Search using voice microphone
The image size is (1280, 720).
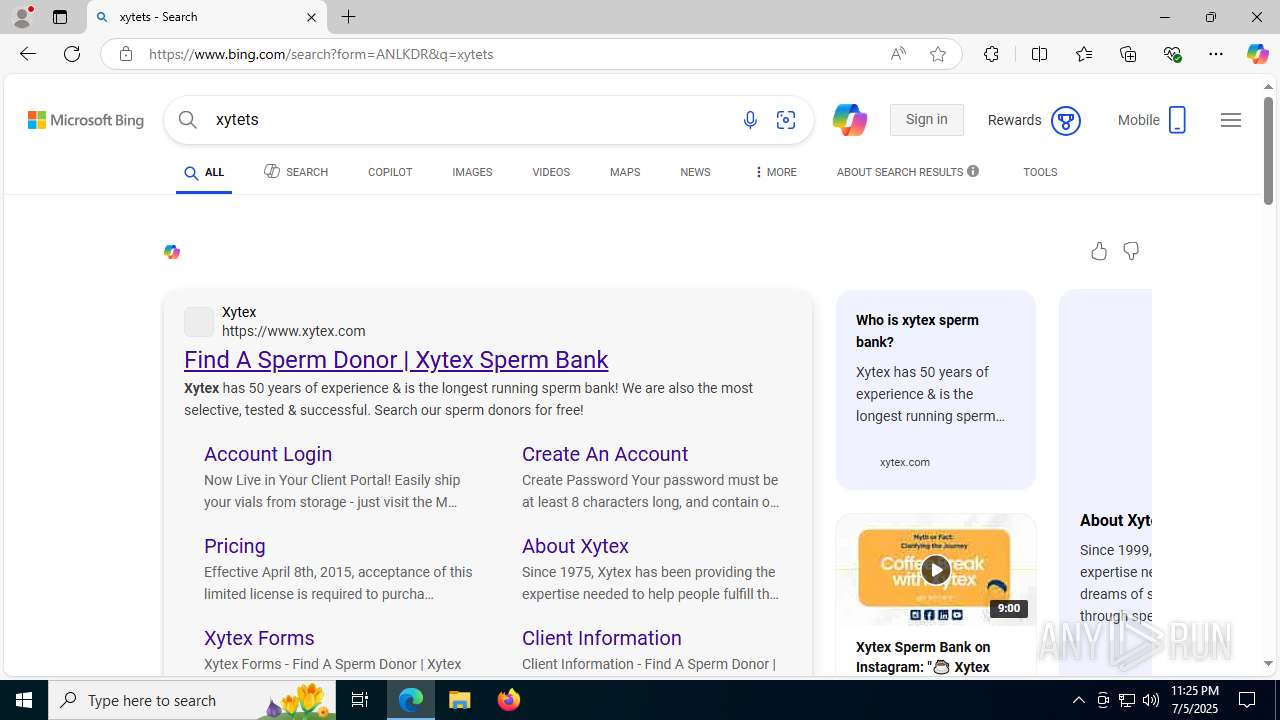750,120
